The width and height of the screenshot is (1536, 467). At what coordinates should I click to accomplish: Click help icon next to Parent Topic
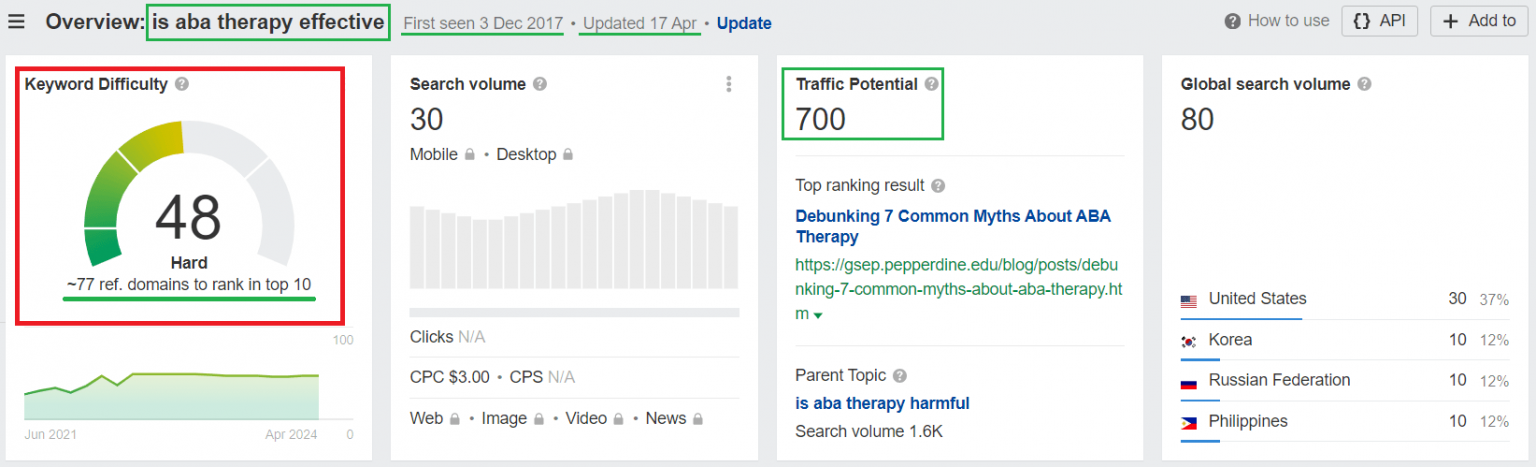[x=900, y=376]
